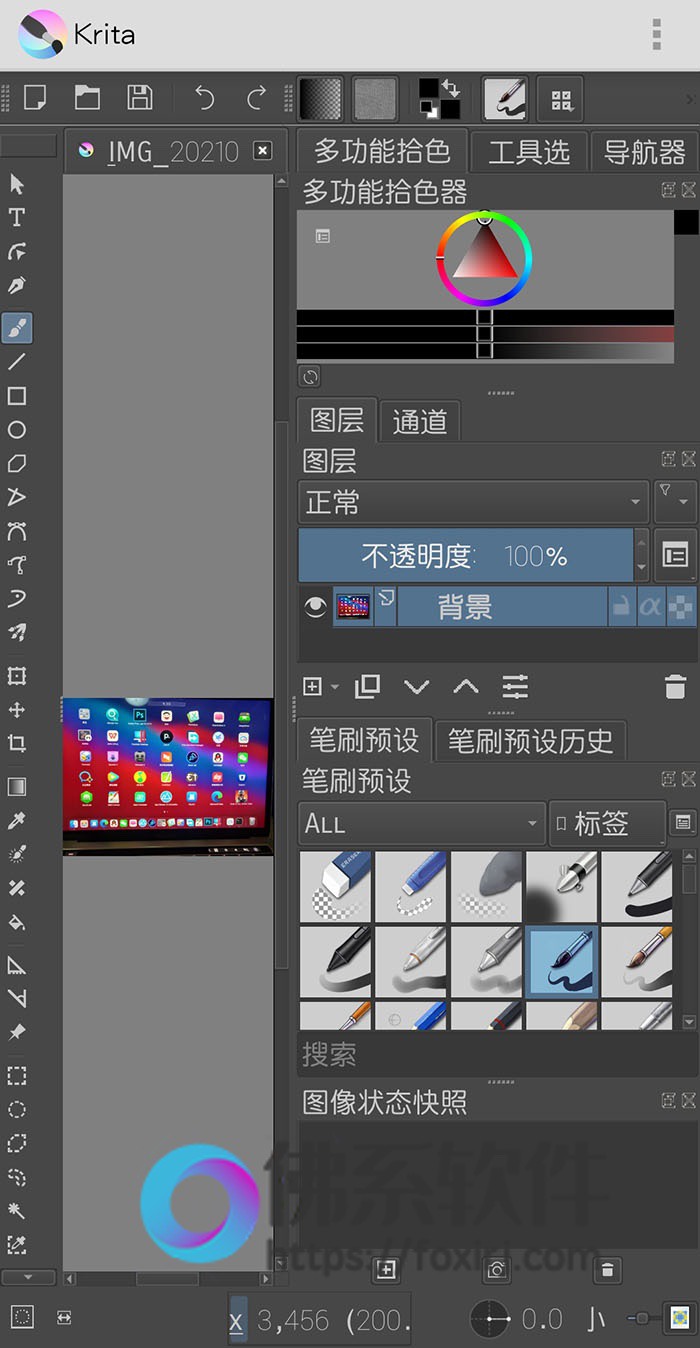Click the 标签 tag button
Viewport: 700px width, 1348px height.
click(x=607, y=823)
